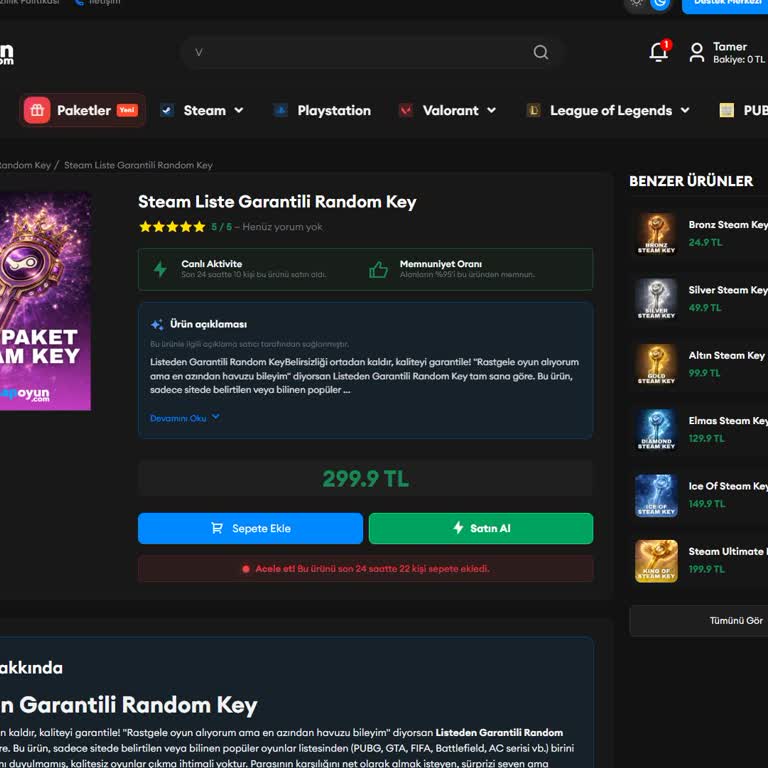Click the five-star rating stars
The height and width of the screenshot is (768, 768).
click(172, 227)
